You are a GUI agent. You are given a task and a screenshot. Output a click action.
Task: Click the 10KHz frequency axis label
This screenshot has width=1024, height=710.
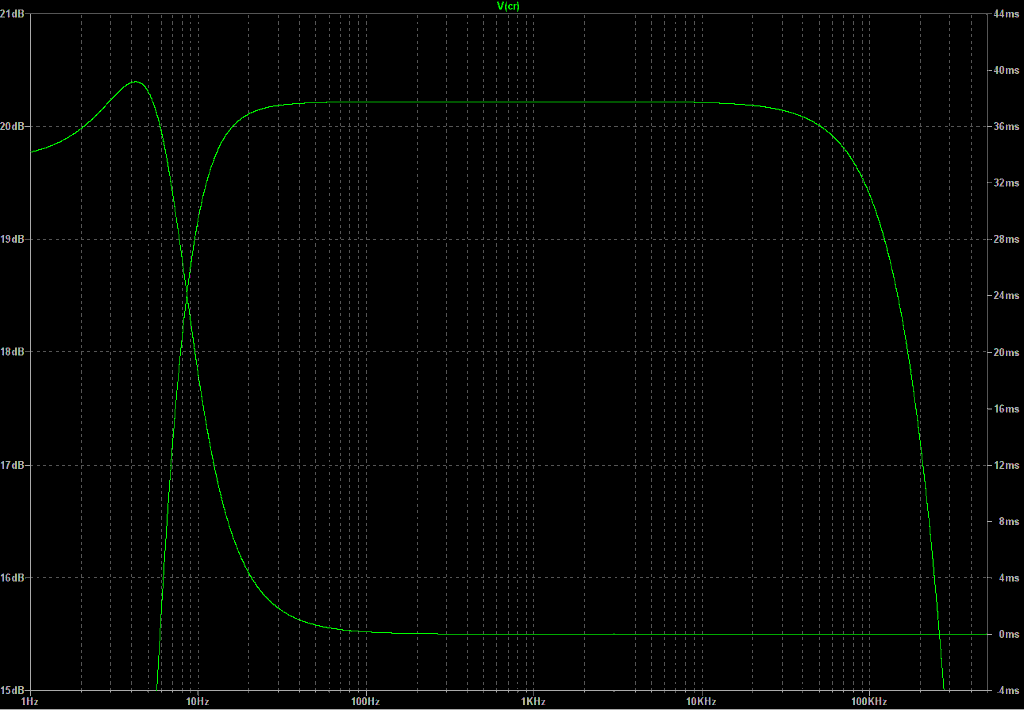click(x=701, y=702)
